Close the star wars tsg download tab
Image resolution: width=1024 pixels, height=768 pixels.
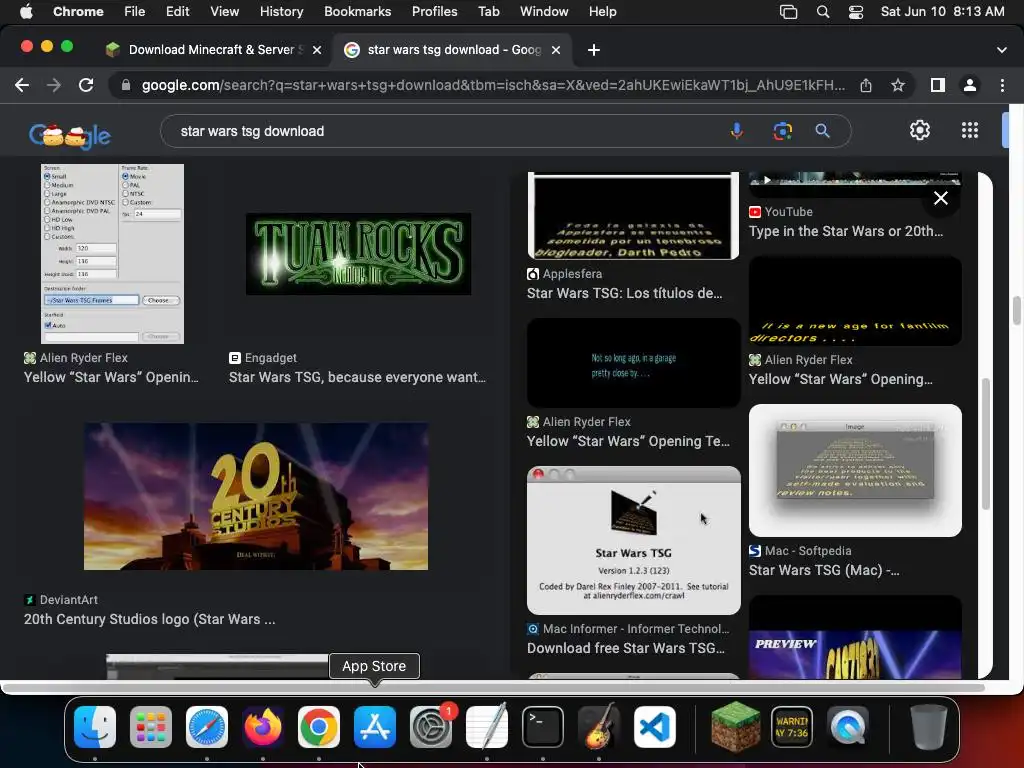[556, 50]
